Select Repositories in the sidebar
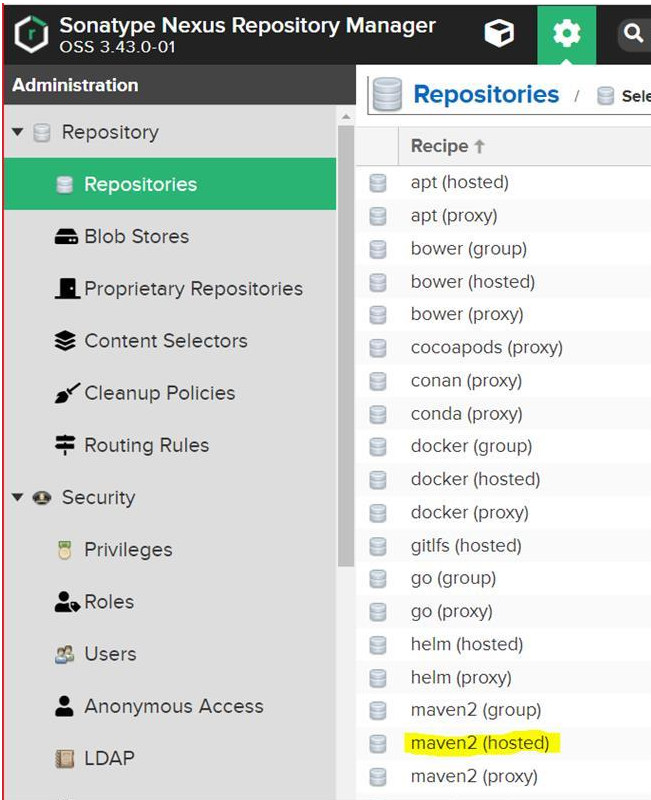This screenshot has height=800, width=651. [x=169, y=184]
